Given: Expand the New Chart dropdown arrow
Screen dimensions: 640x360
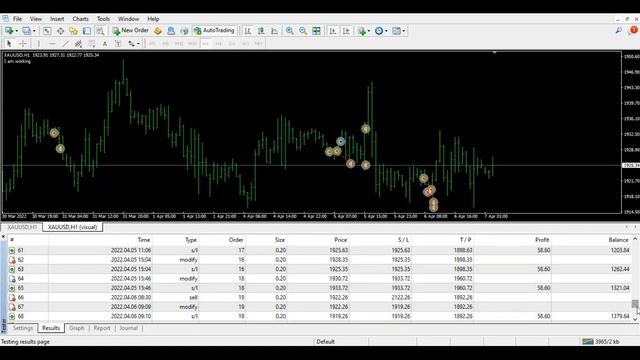Looking at the screenshot, I should pos(16,31).
